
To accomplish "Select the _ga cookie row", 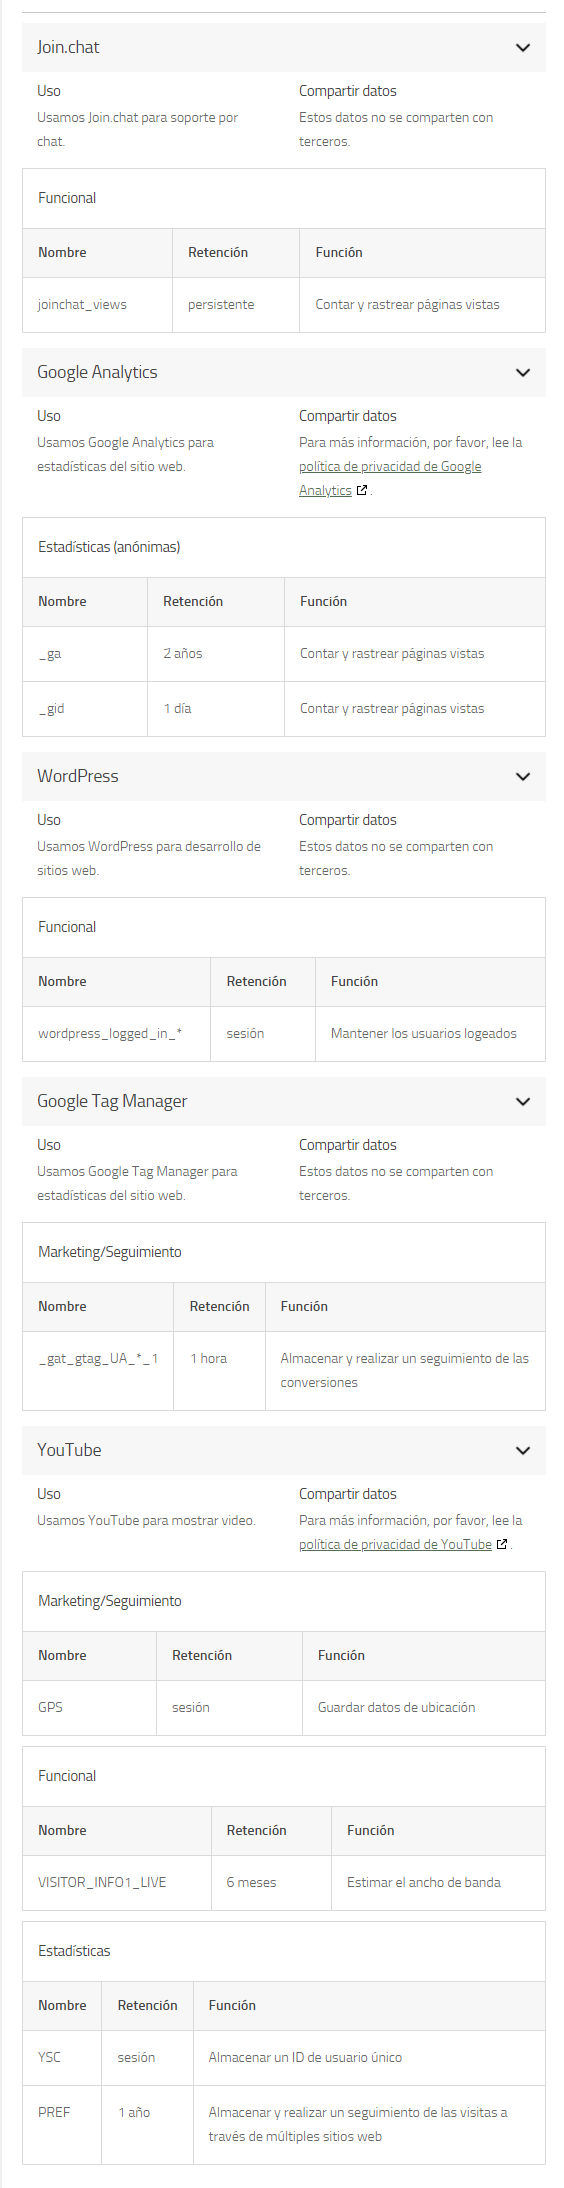I will [x=284, y=654].
